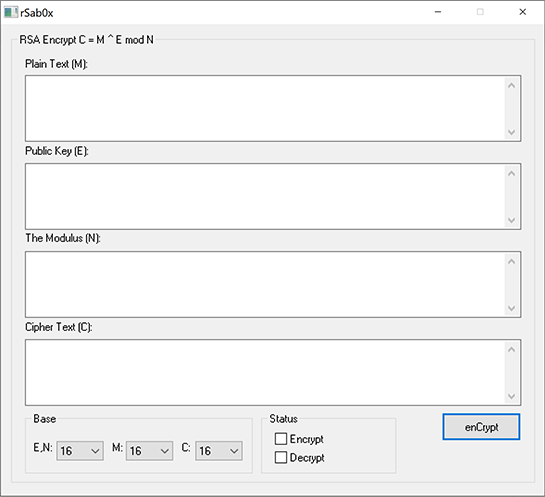
Task: Focus the Plain Text (M) input field
Action: tap(265, 108)
